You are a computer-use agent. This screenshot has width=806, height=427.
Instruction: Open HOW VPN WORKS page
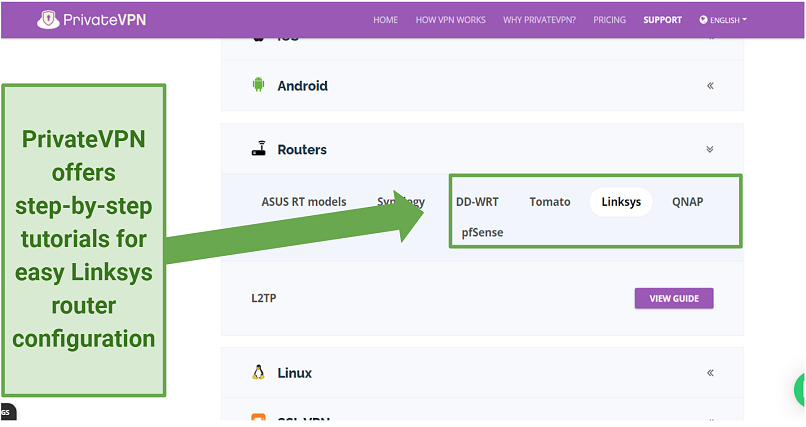(x=450, y=20)
